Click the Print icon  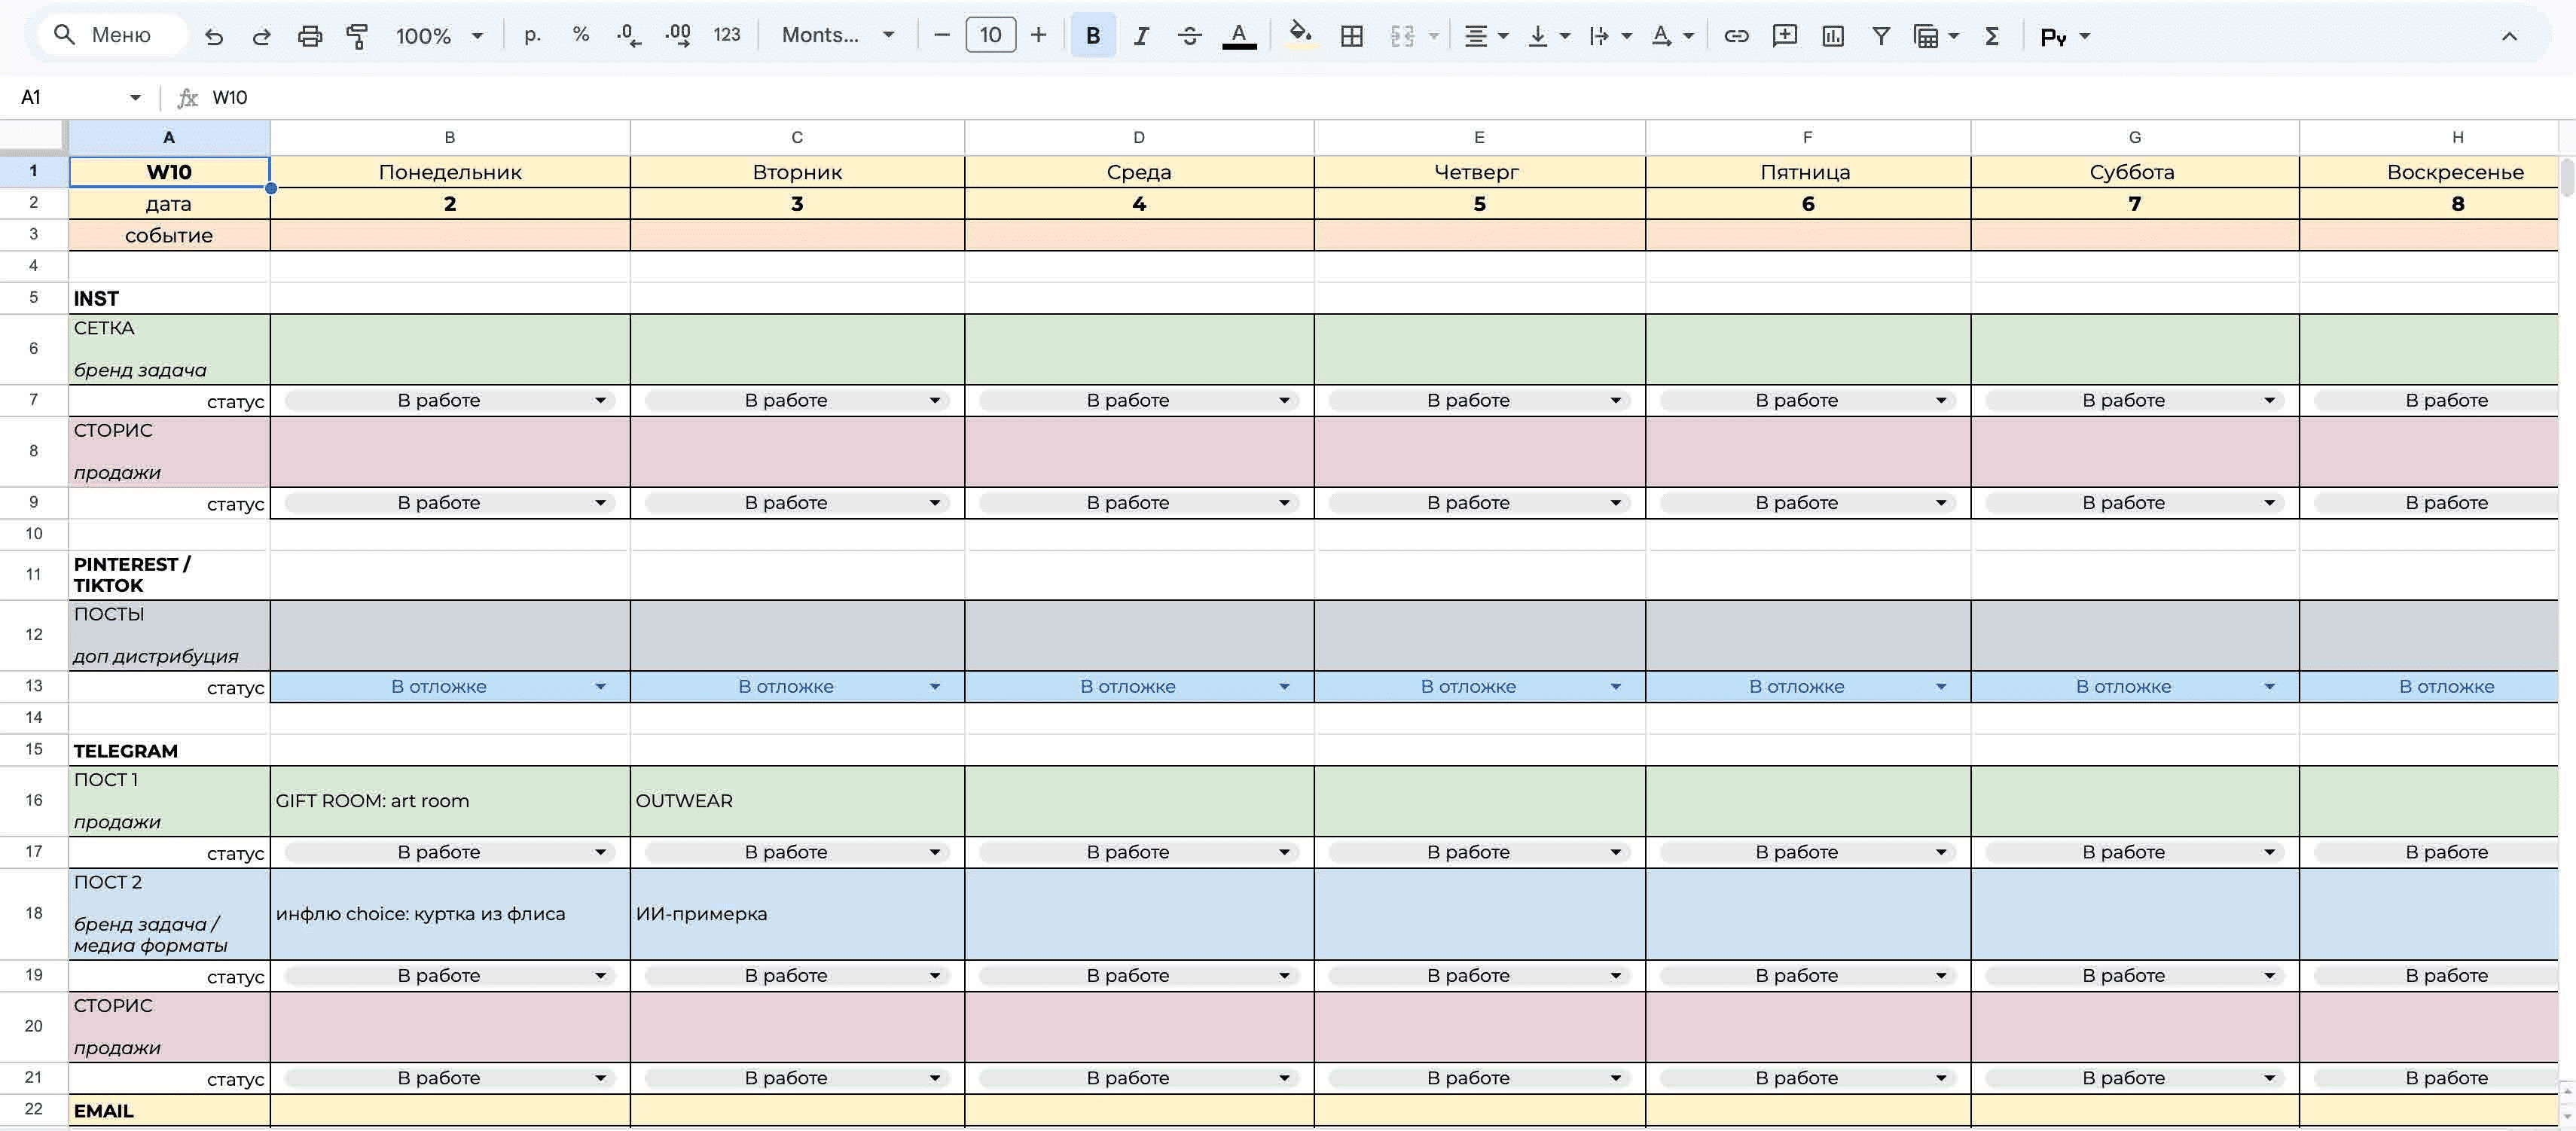point(310,36)
